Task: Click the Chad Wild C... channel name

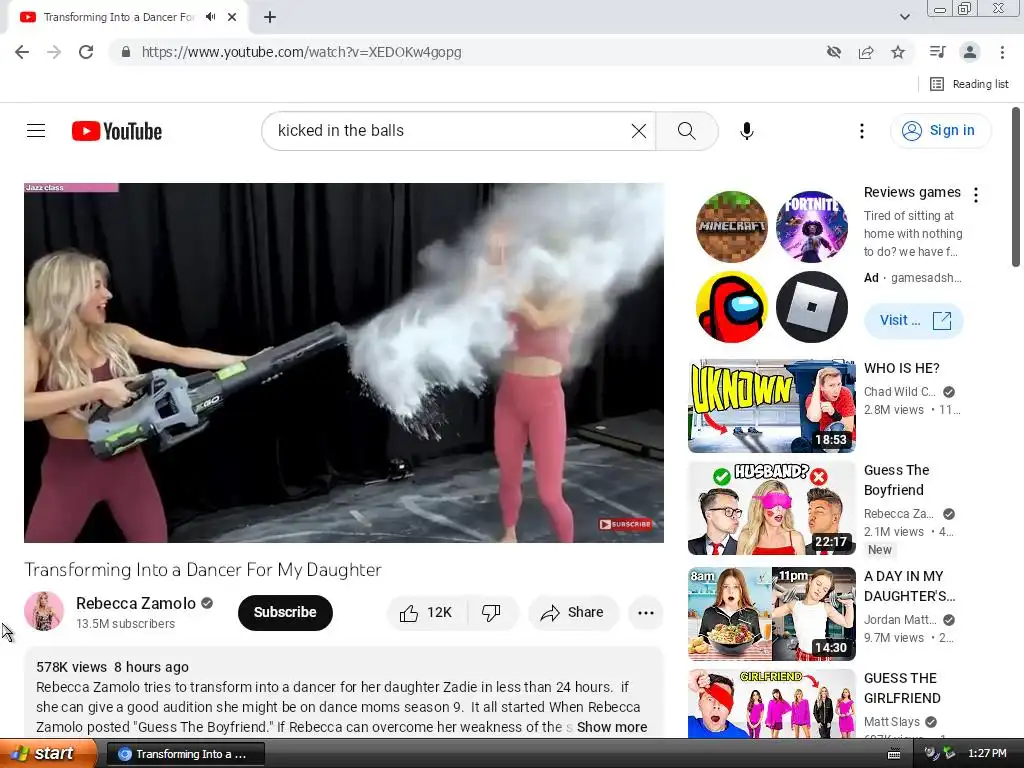Action: 899,392
